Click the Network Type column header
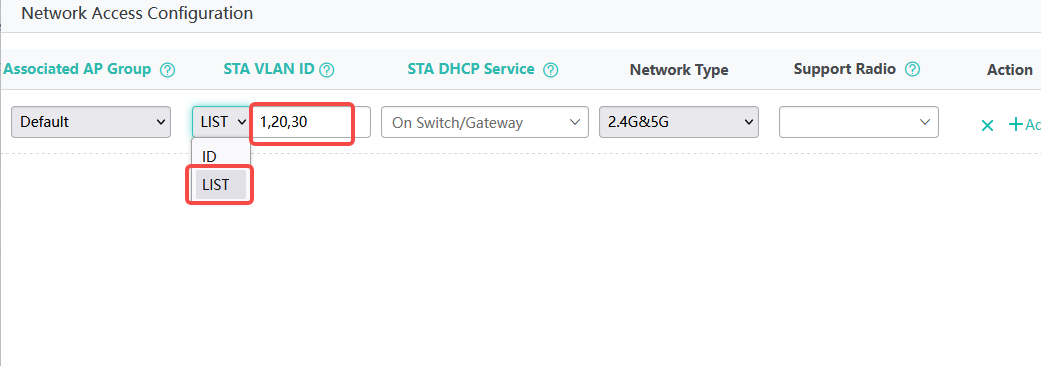Image resolution: width=1041 pixels, height=366 pixels. pos(679,70)
